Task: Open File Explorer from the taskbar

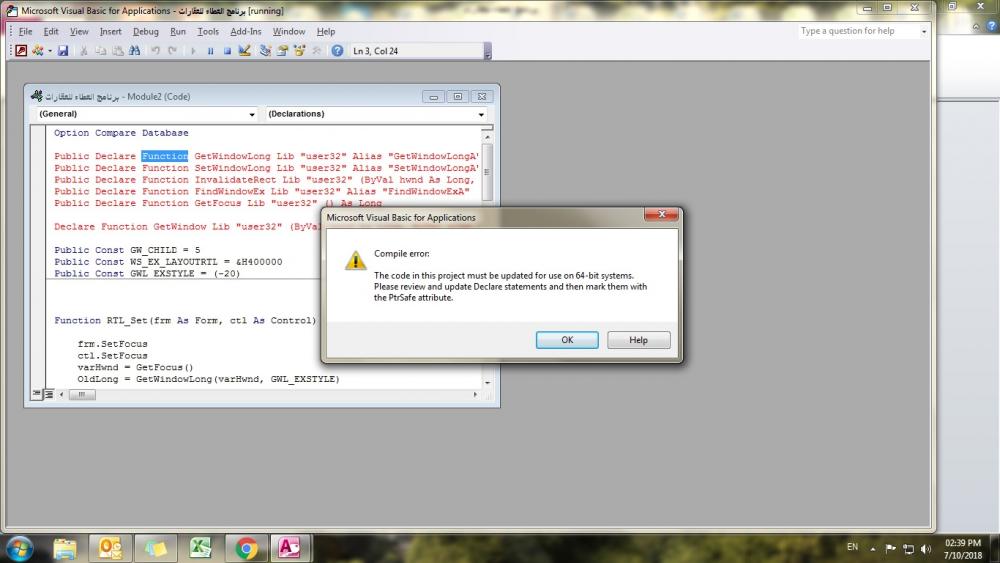Action: (64, 548)
